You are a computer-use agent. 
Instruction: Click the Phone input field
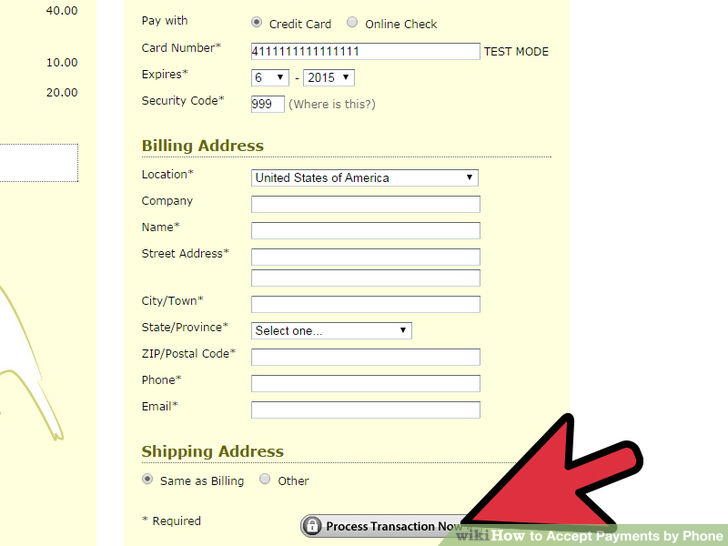click(x=365, y=384)
